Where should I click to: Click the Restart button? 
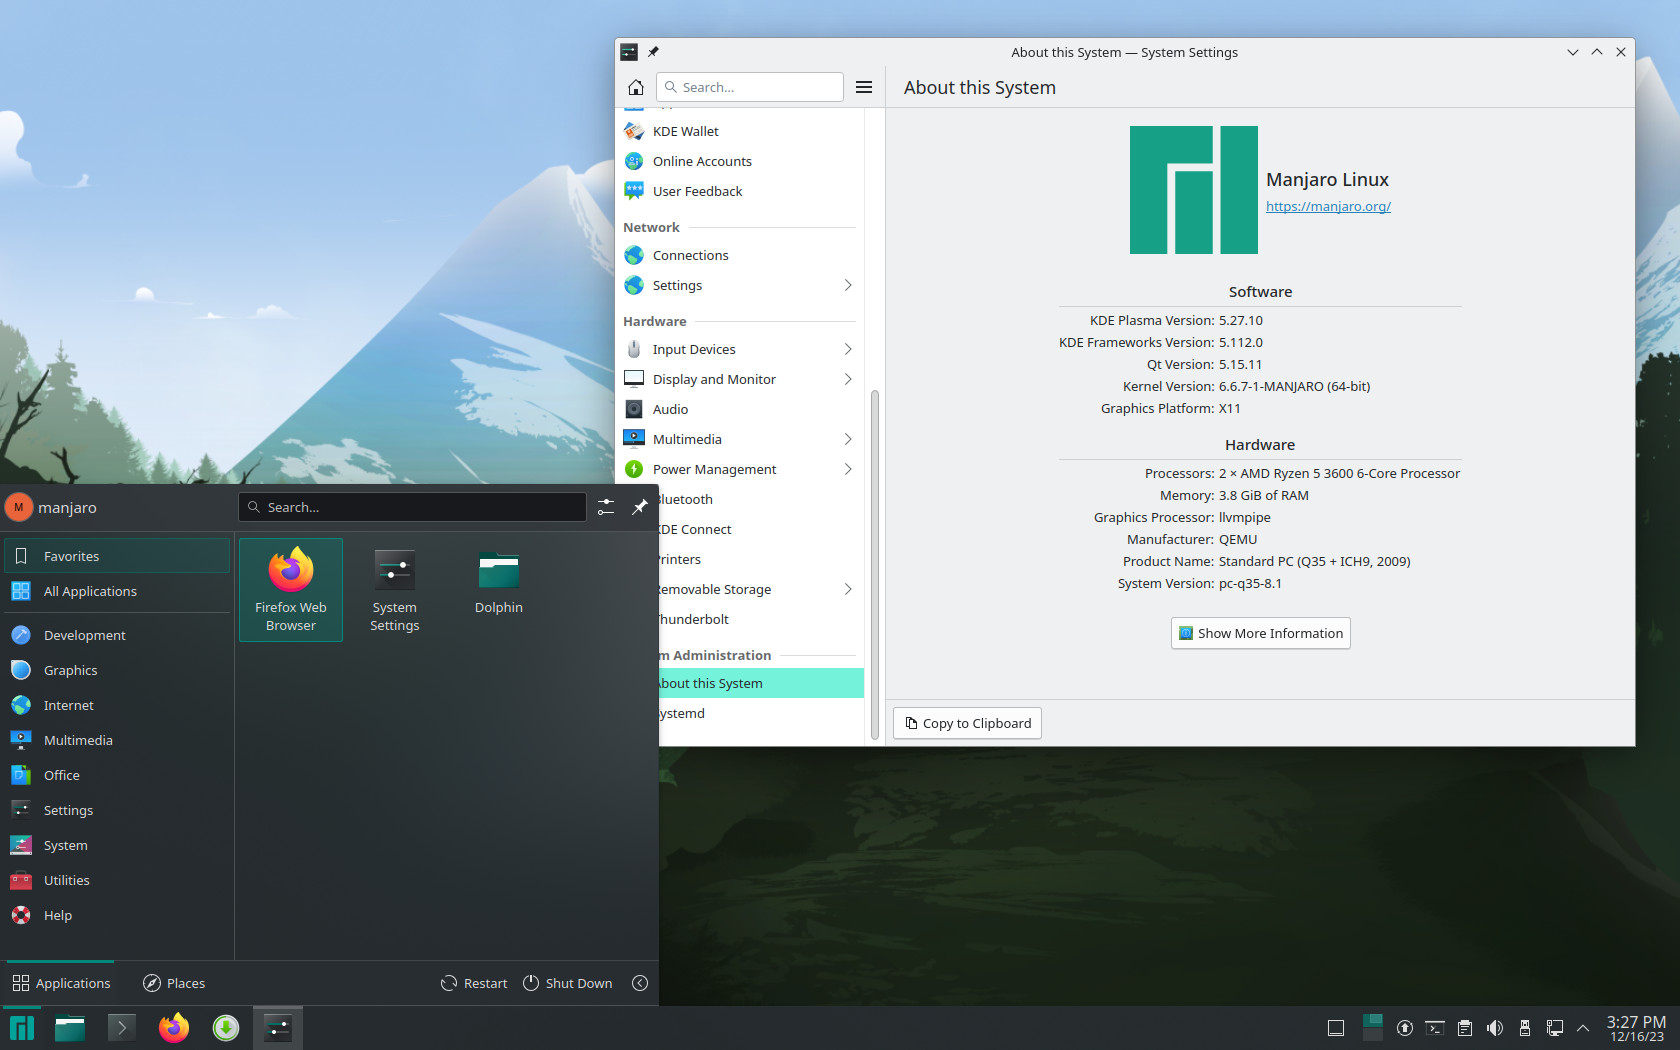point(474,983)
